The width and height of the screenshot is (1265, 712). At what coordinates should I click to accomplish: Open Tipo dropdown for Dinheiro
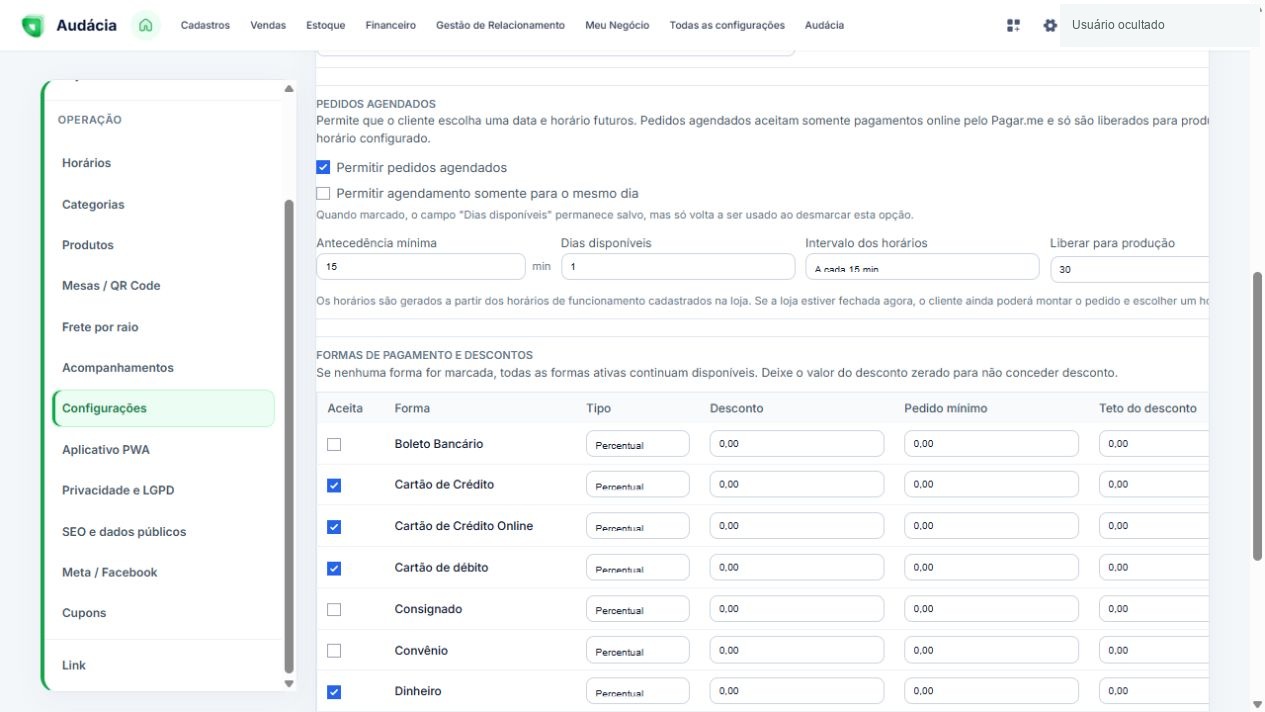point(638,691)
